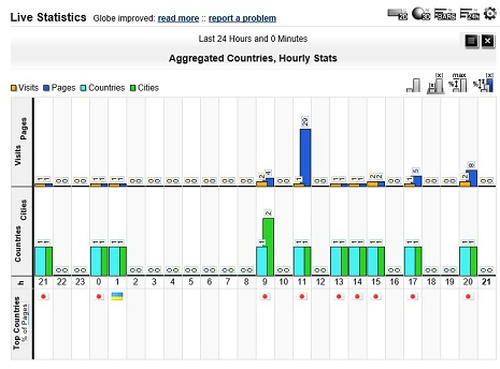Viewport: 500px width, 369px height.
Task: Click hour label '9' on the axis
Action: click(x=265, y=282)
